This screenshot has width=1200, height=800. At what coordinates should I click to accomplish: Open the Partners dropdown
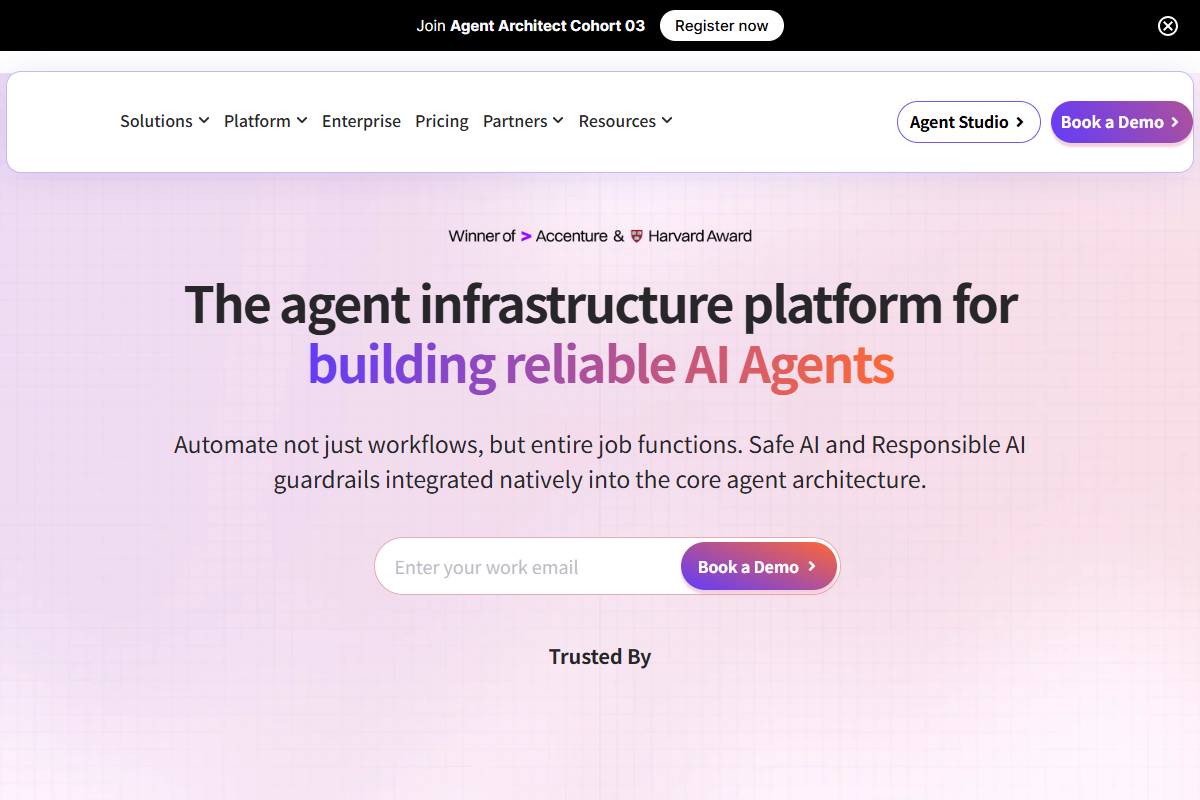(523, 121)
